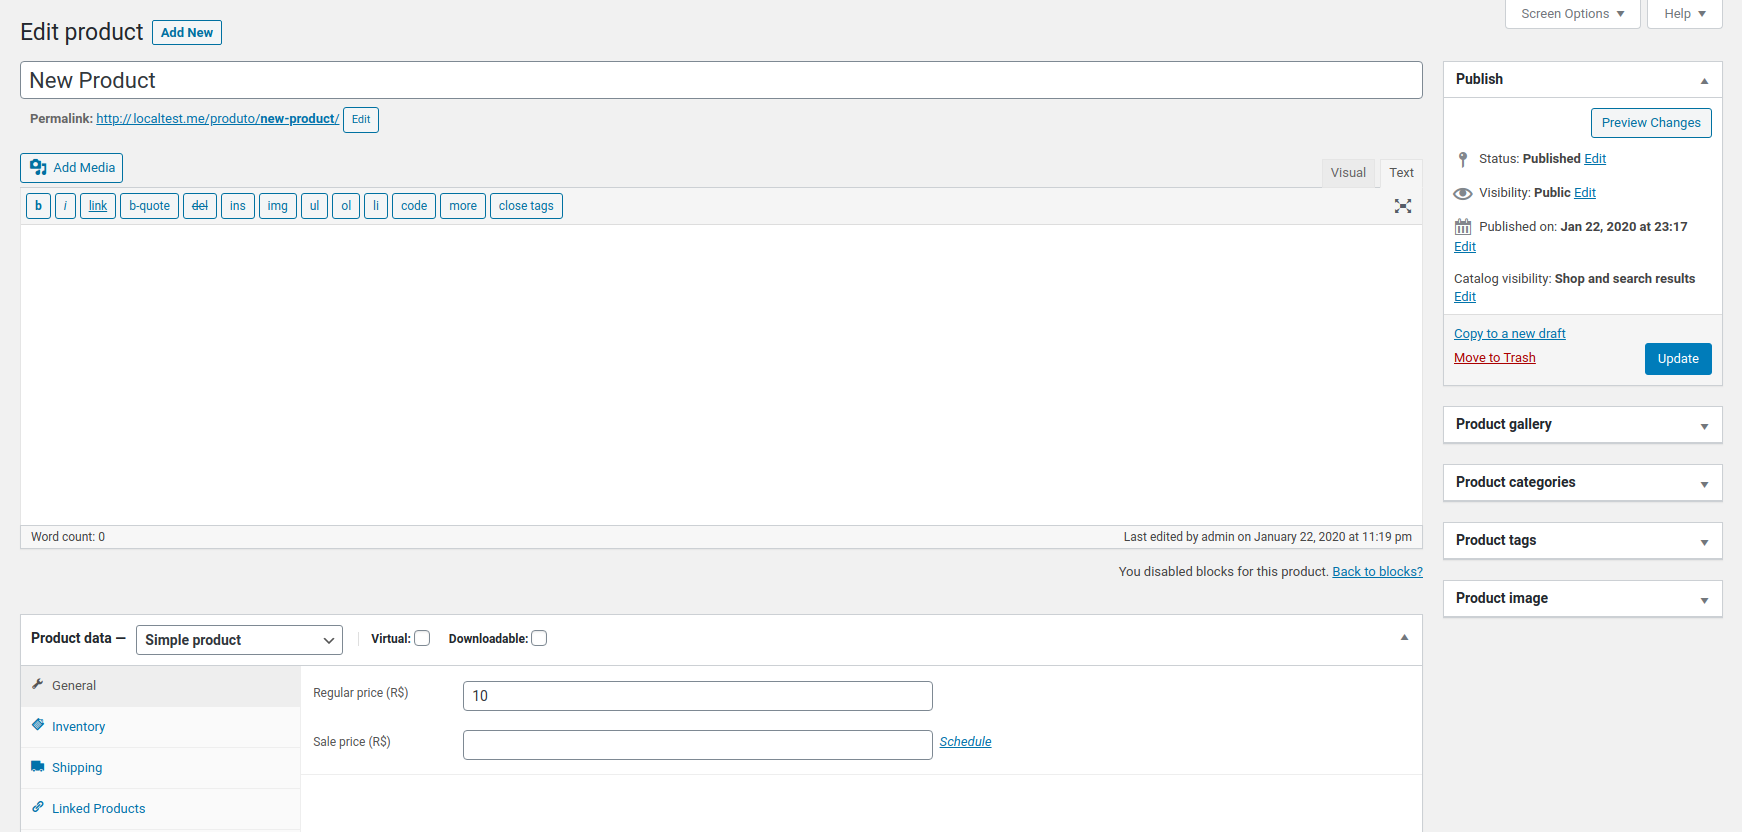Click the visibility eye icon in Publish
Viewport: 1742px width, 832px height.
click(1463, 193)
